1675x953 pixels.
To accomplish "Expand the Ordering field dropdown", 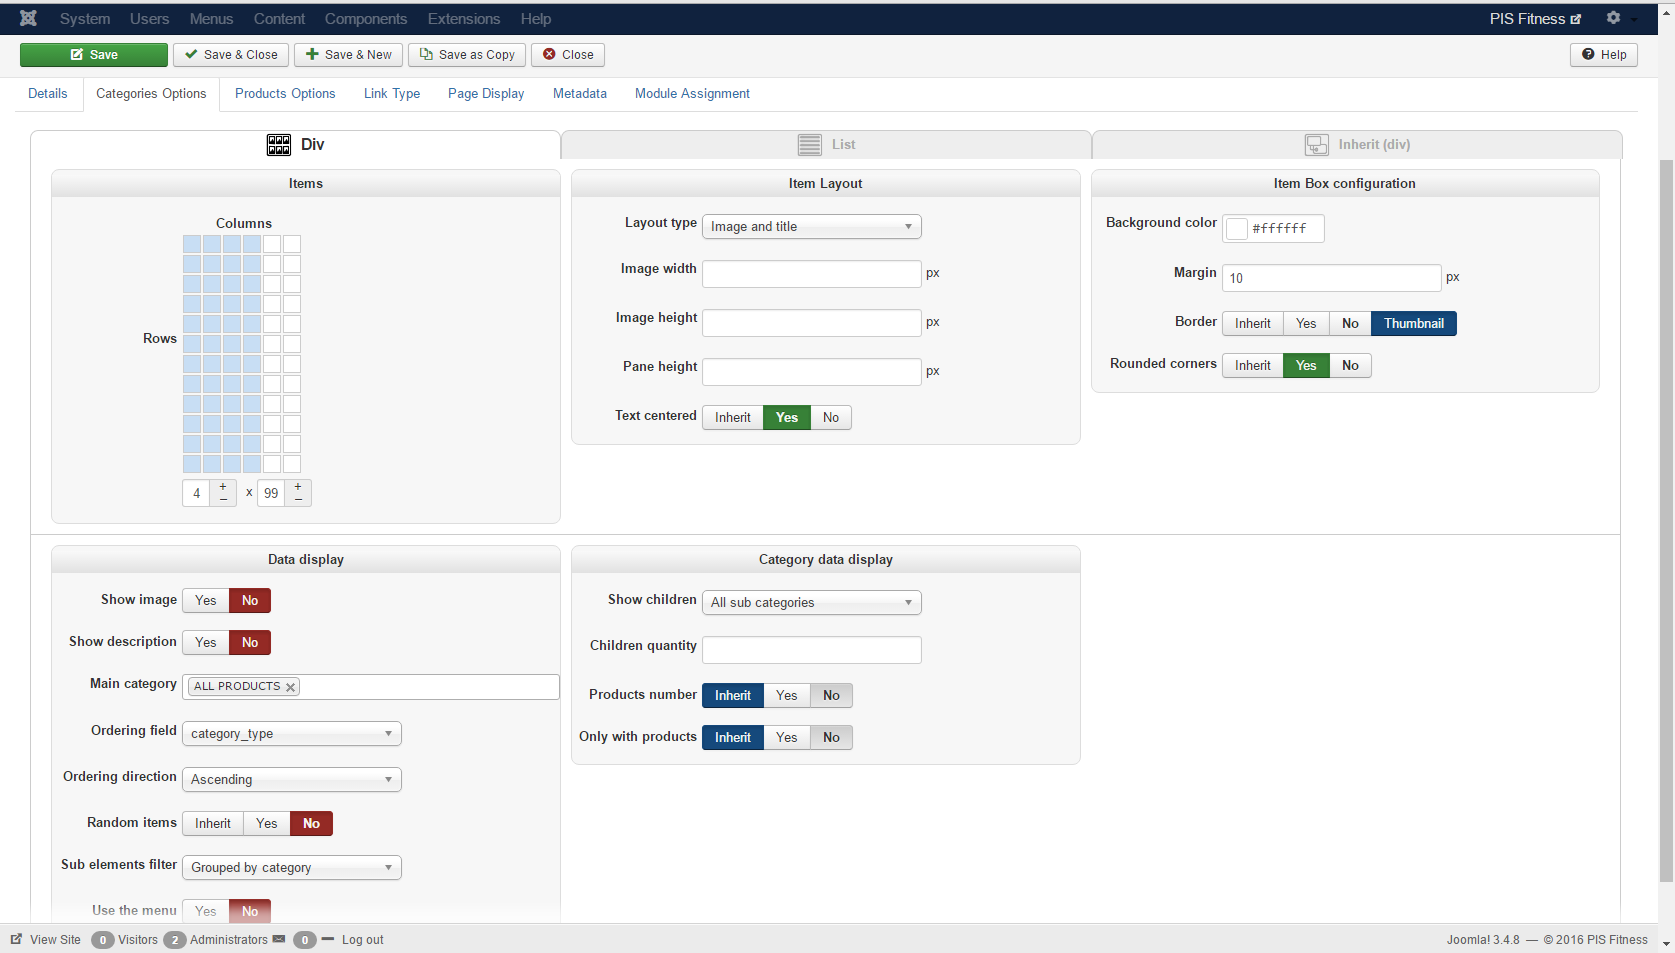I will click(291, 734).
